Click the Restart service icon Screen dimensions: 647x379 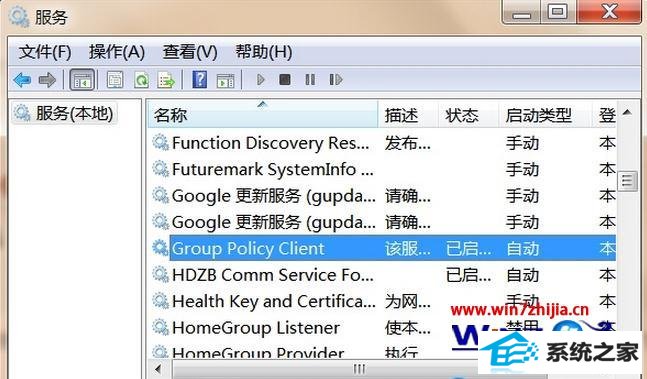[x=335, y=79]
